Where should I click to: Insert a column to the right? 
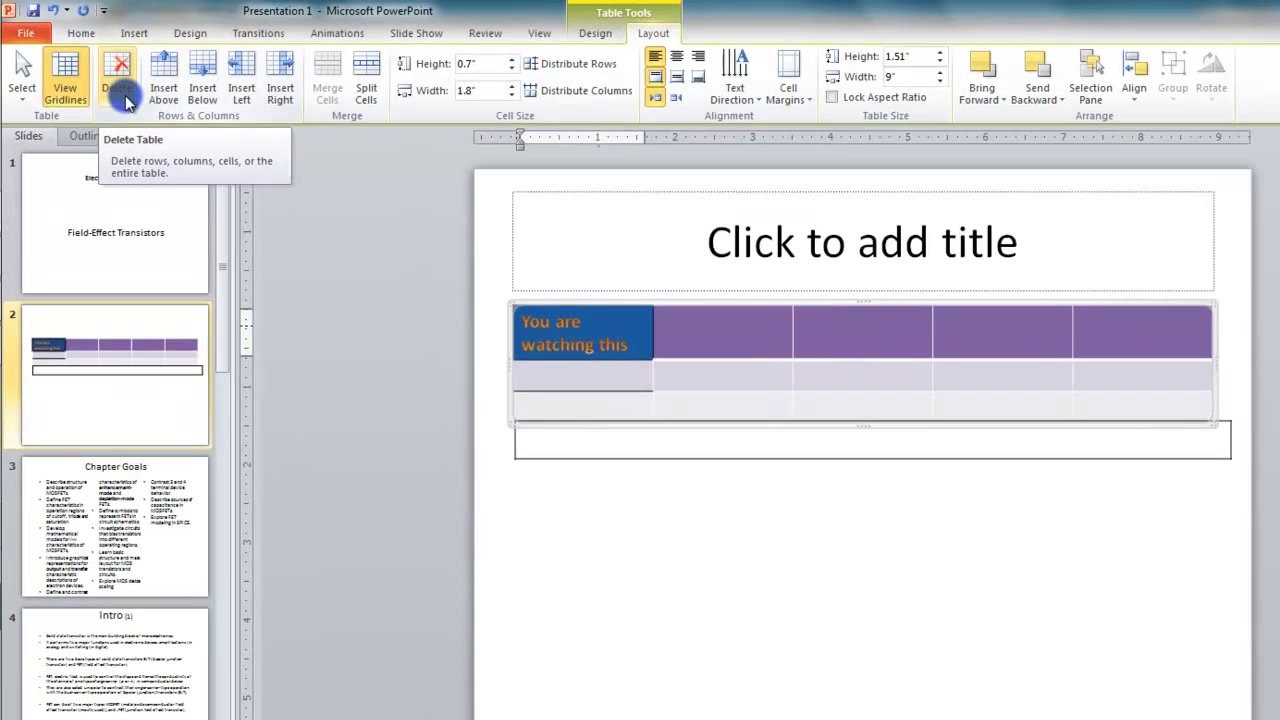tap(280, 78)
